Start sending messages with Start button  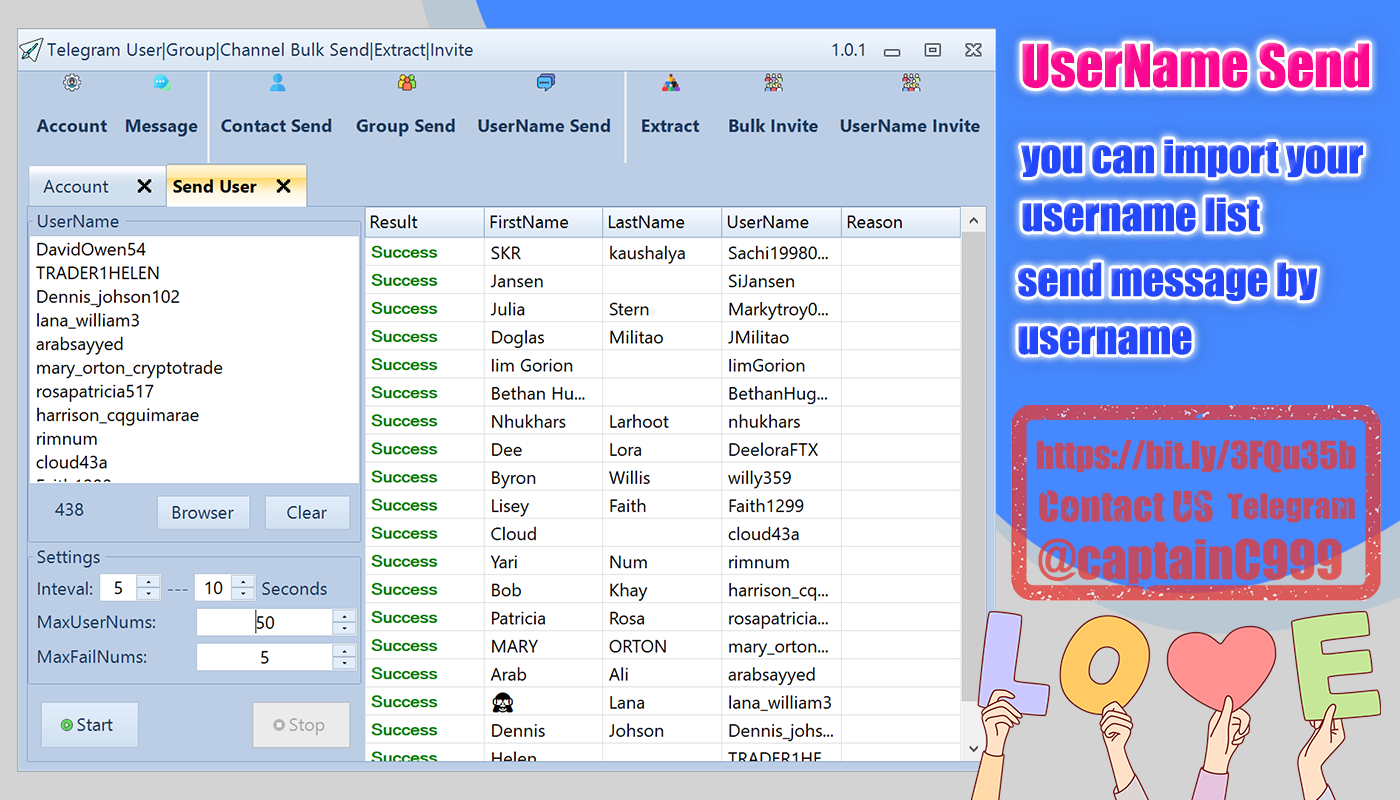[89, 725]
